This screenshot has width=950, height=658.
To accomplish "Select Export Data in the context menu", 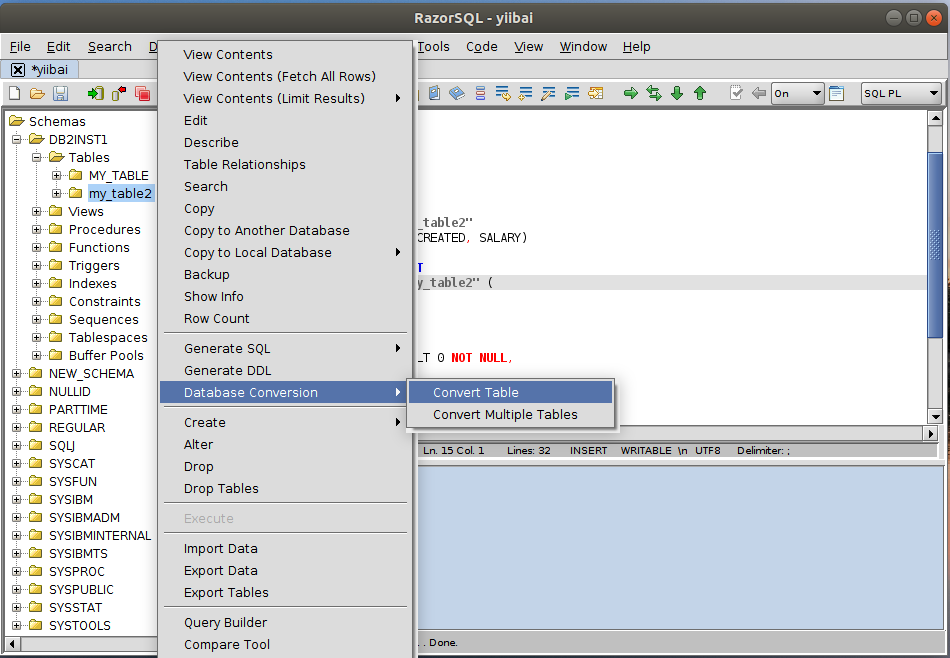I will pos(286,570).
